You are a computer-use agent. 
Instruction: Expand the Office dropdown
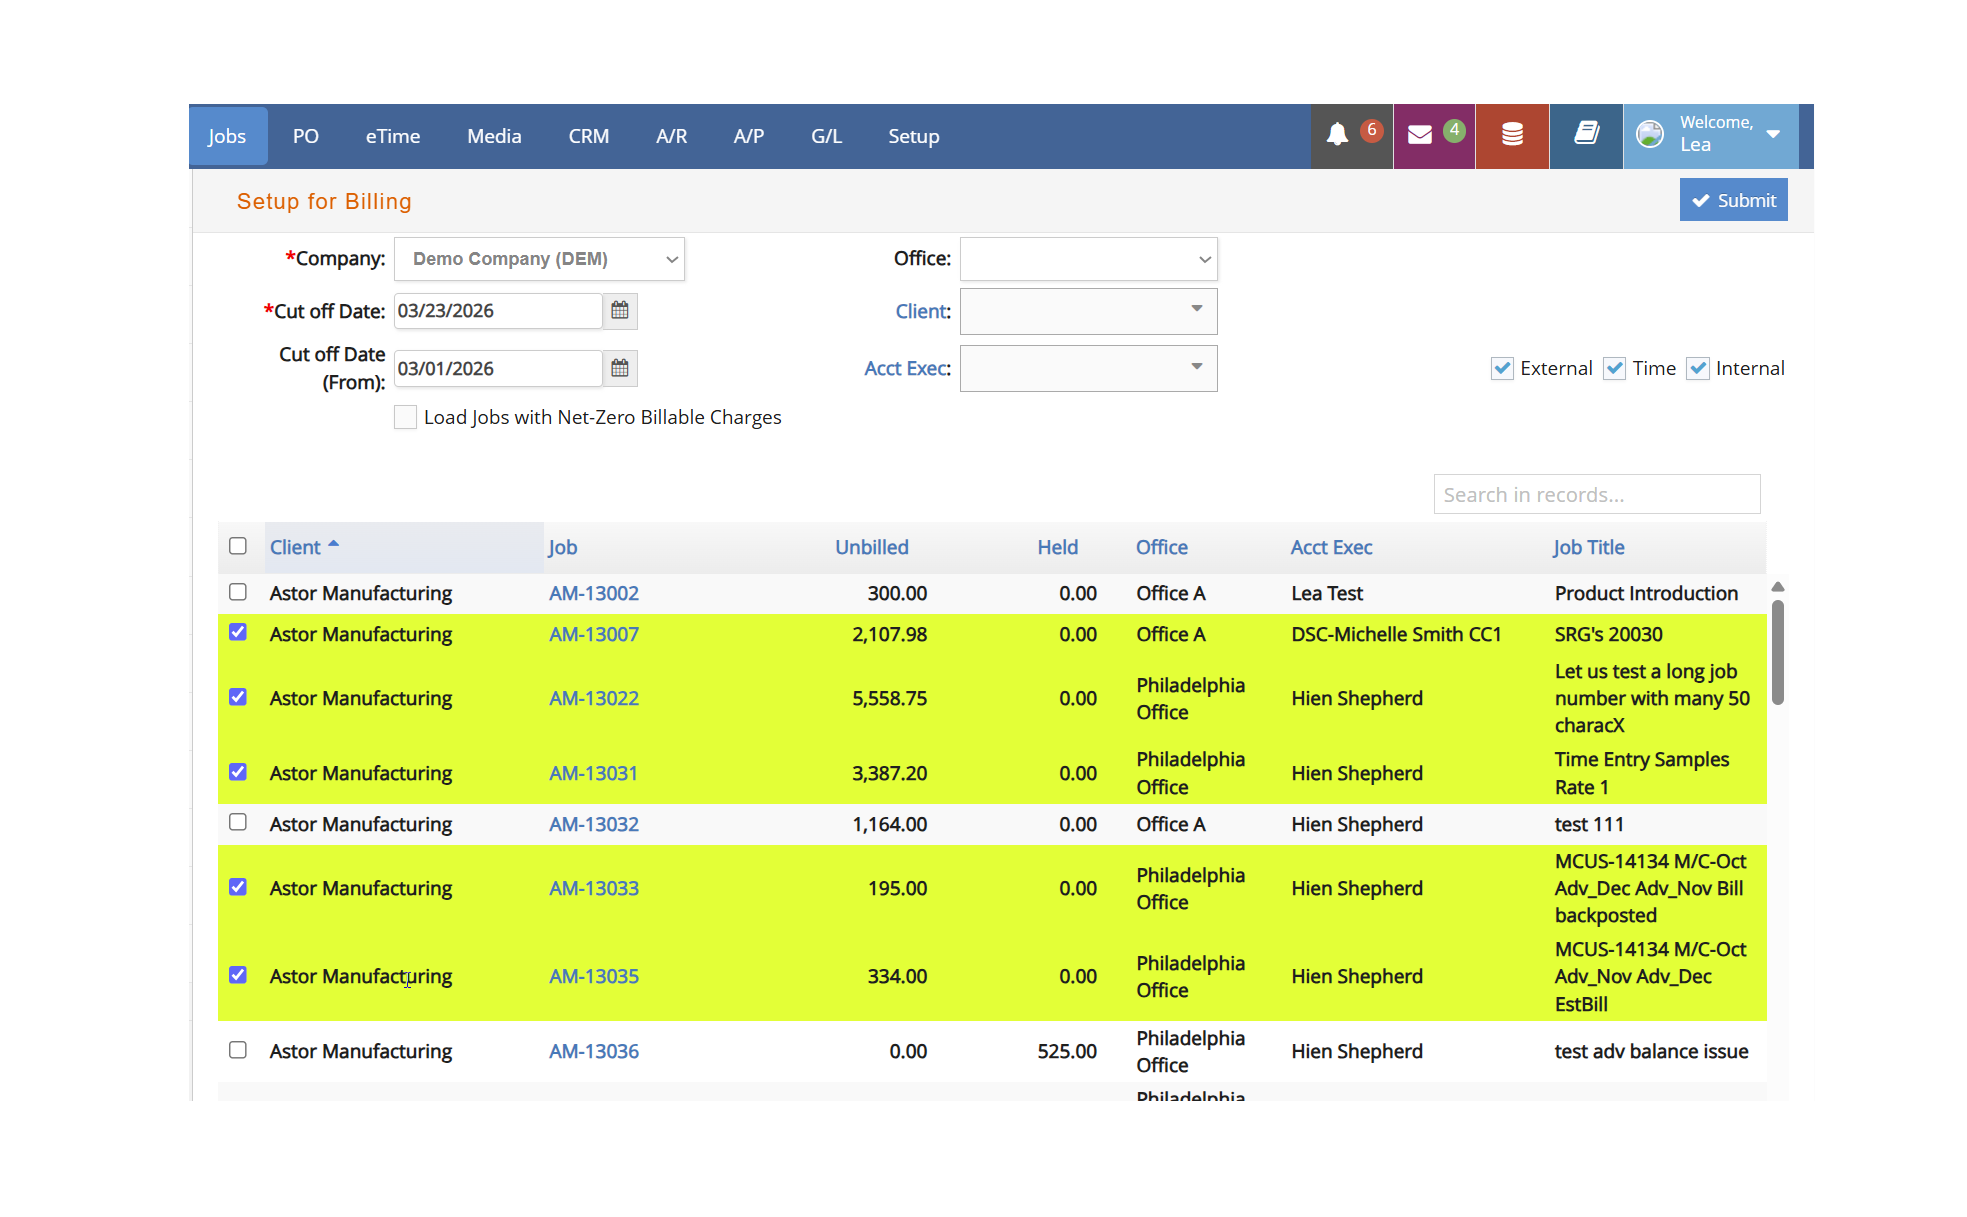pyautogui.click(x=1088, y=259)
